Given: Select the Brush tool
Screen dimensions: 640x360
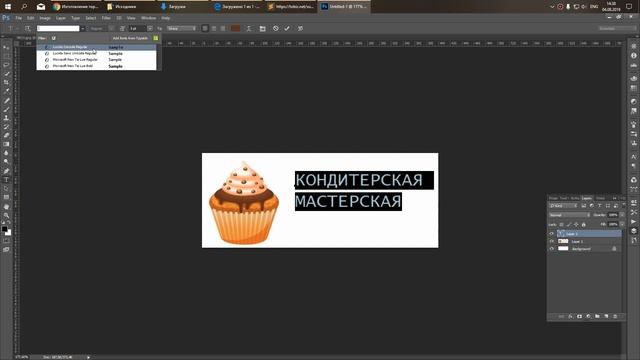Looking at the screenshot, I should click(x=6, y=109).
